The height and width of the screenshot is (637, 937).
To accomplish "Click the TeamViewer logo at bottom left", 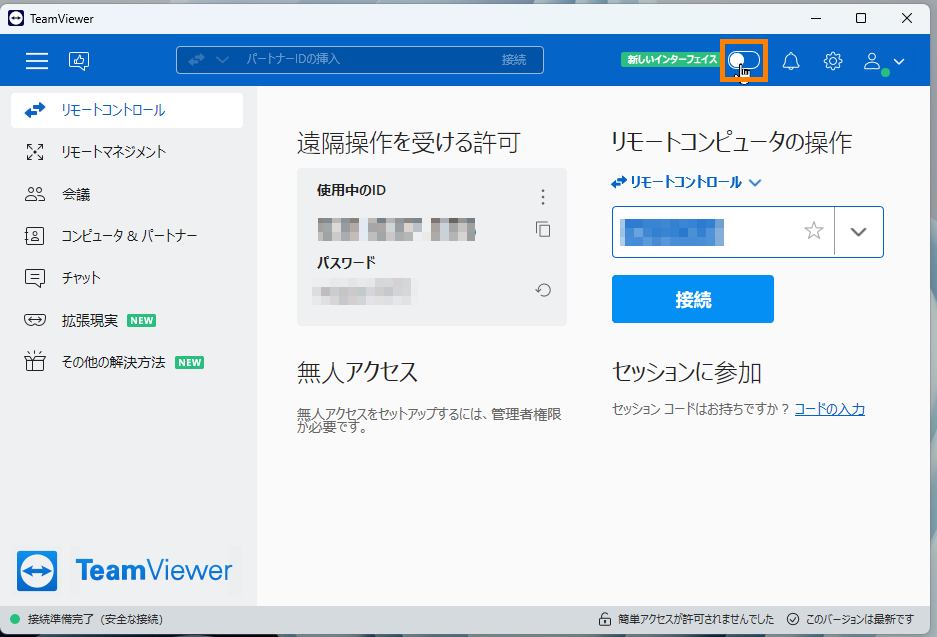I will 124,571.
